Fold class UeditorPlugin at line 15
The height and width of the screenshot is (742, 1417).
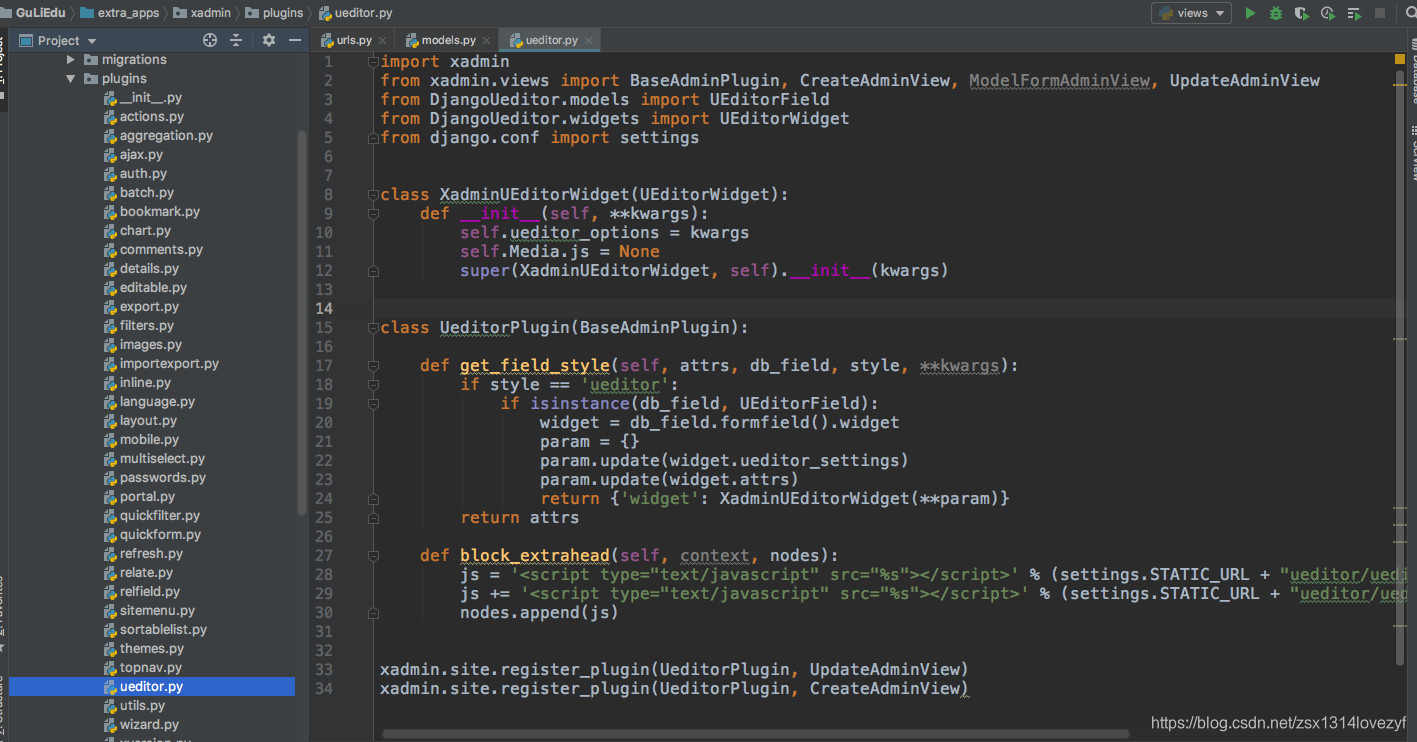pos(373,327)
